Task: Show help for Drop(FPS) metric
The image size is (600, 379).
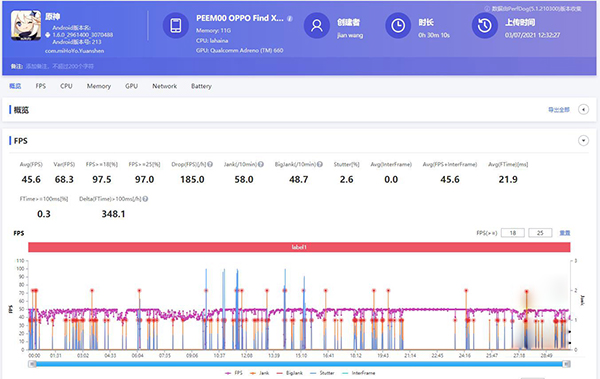Action: [x=210, y=164]
